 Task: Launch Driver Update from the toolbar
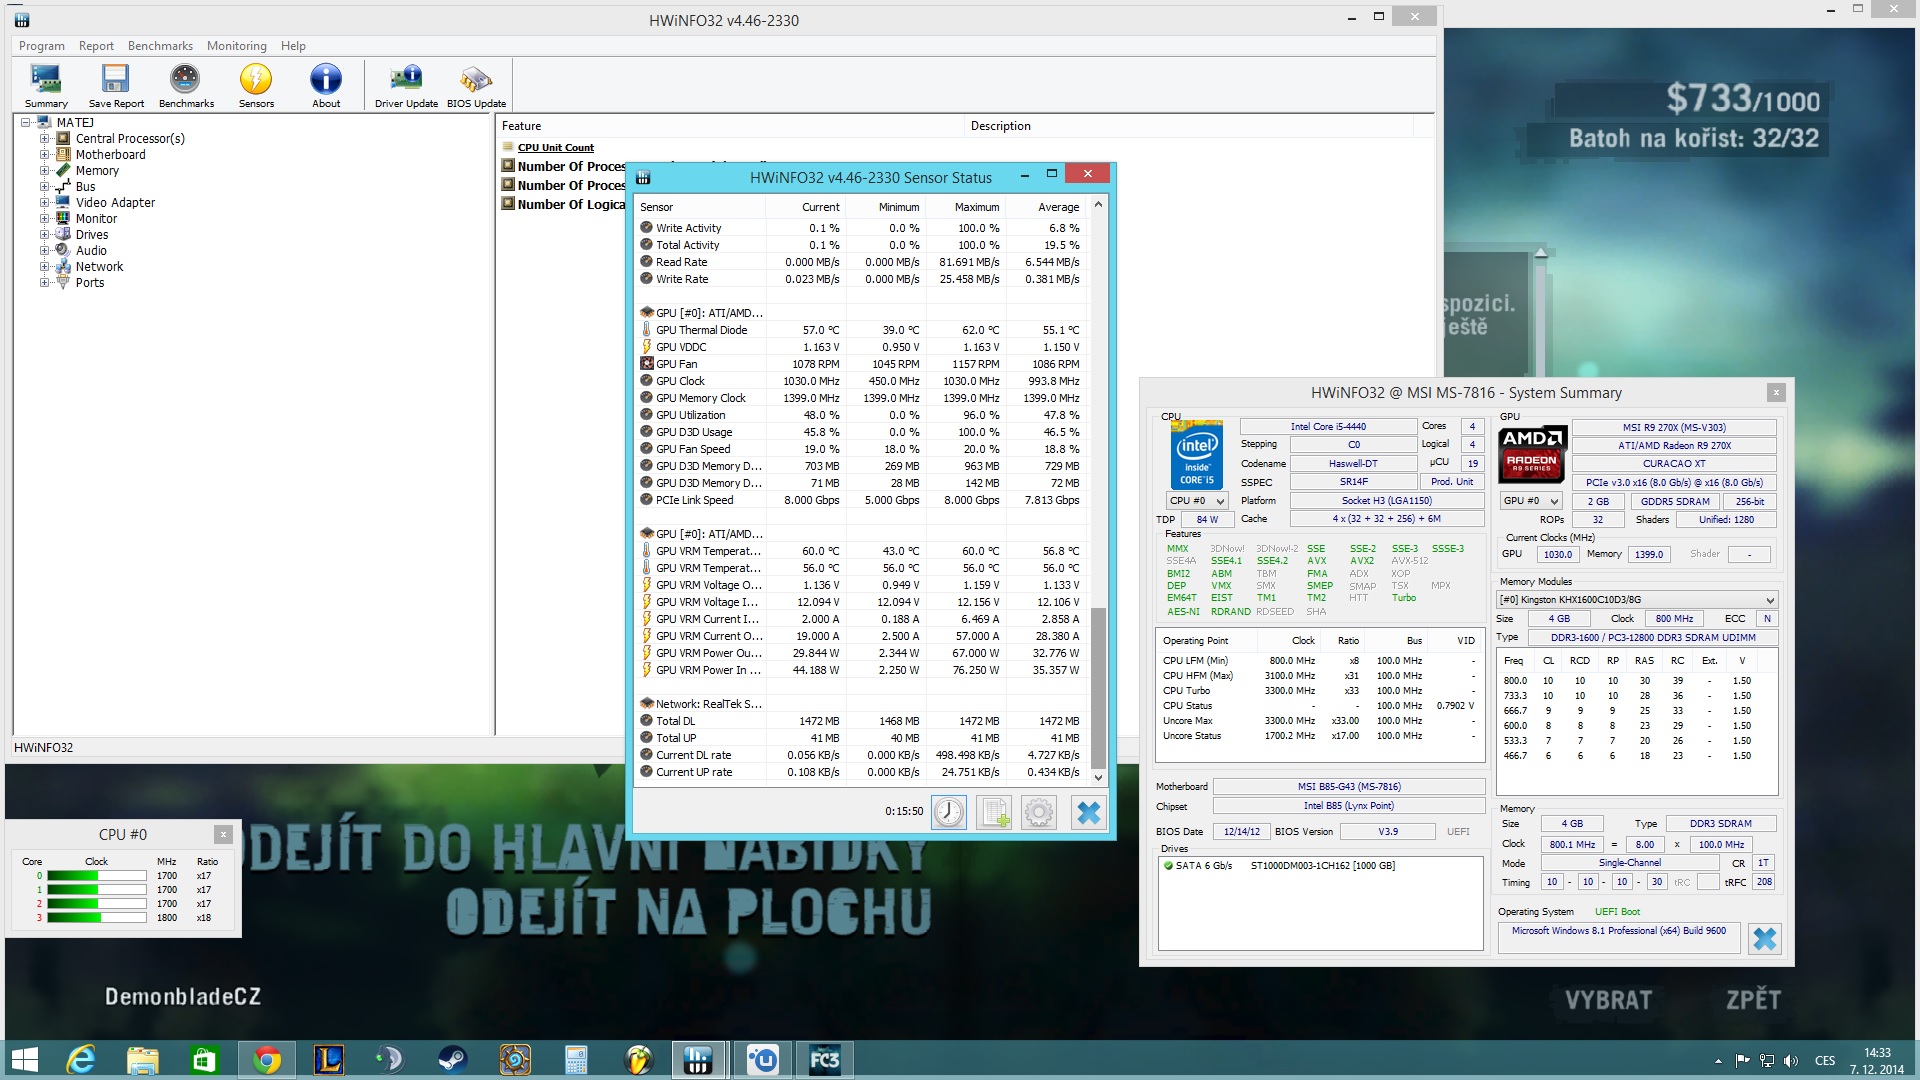(x=406, y=85)
